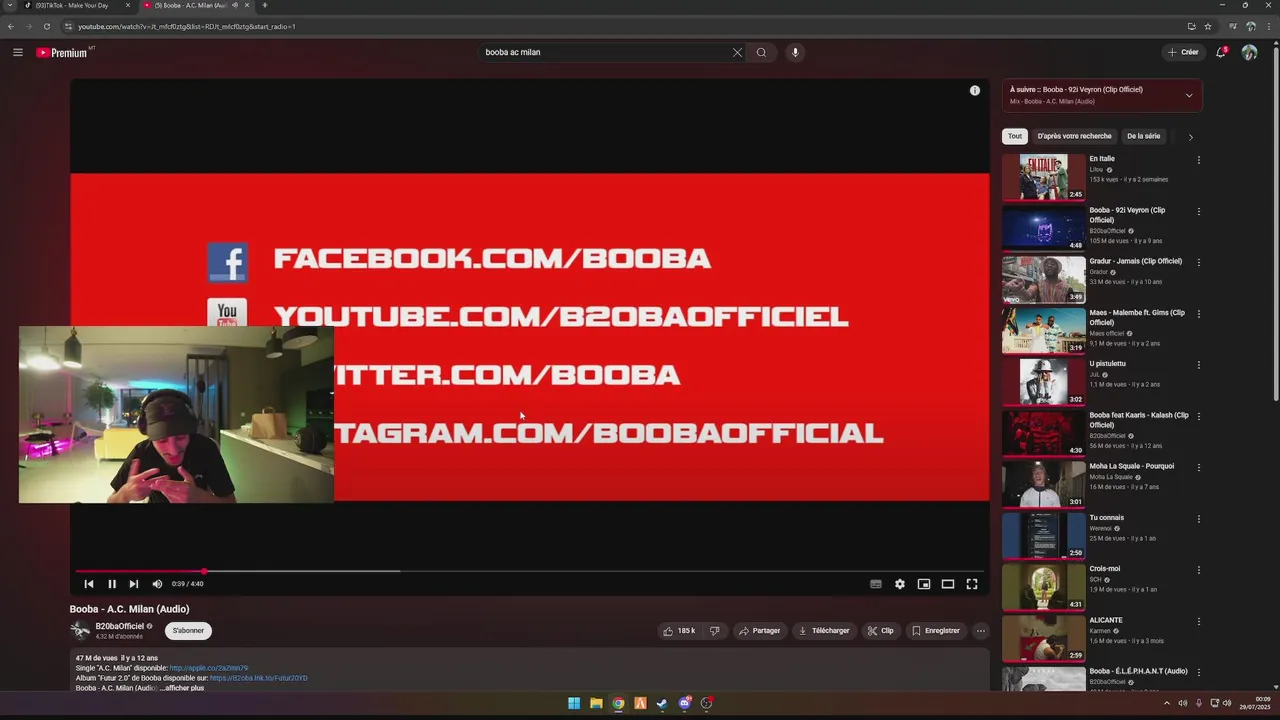Create a Clip from the video
This screenshot has height=720, width=1280.
tap(881, 631)
